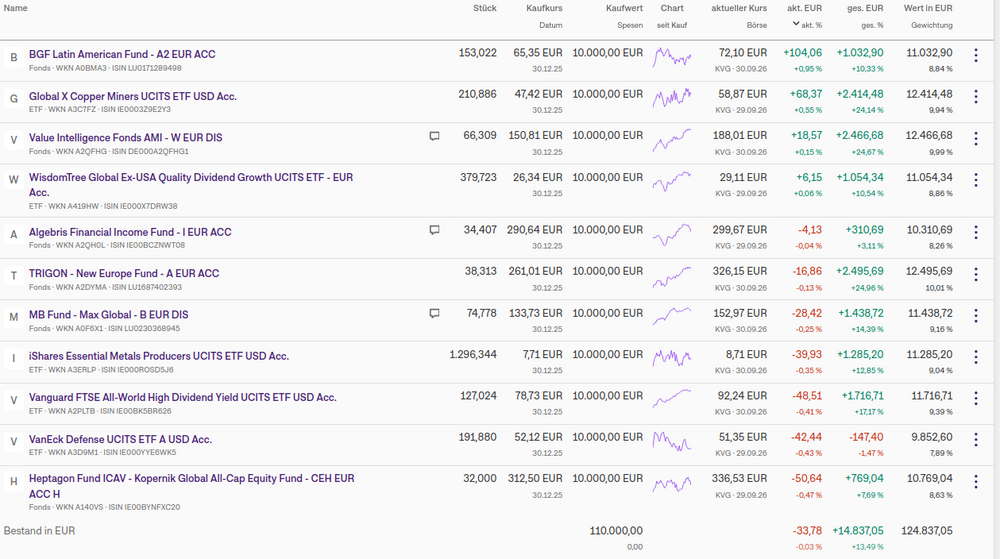Open the three-dot menu for TRIGON New Europe Fund
Screen dimensions: 1000x559
click(975, 275)
